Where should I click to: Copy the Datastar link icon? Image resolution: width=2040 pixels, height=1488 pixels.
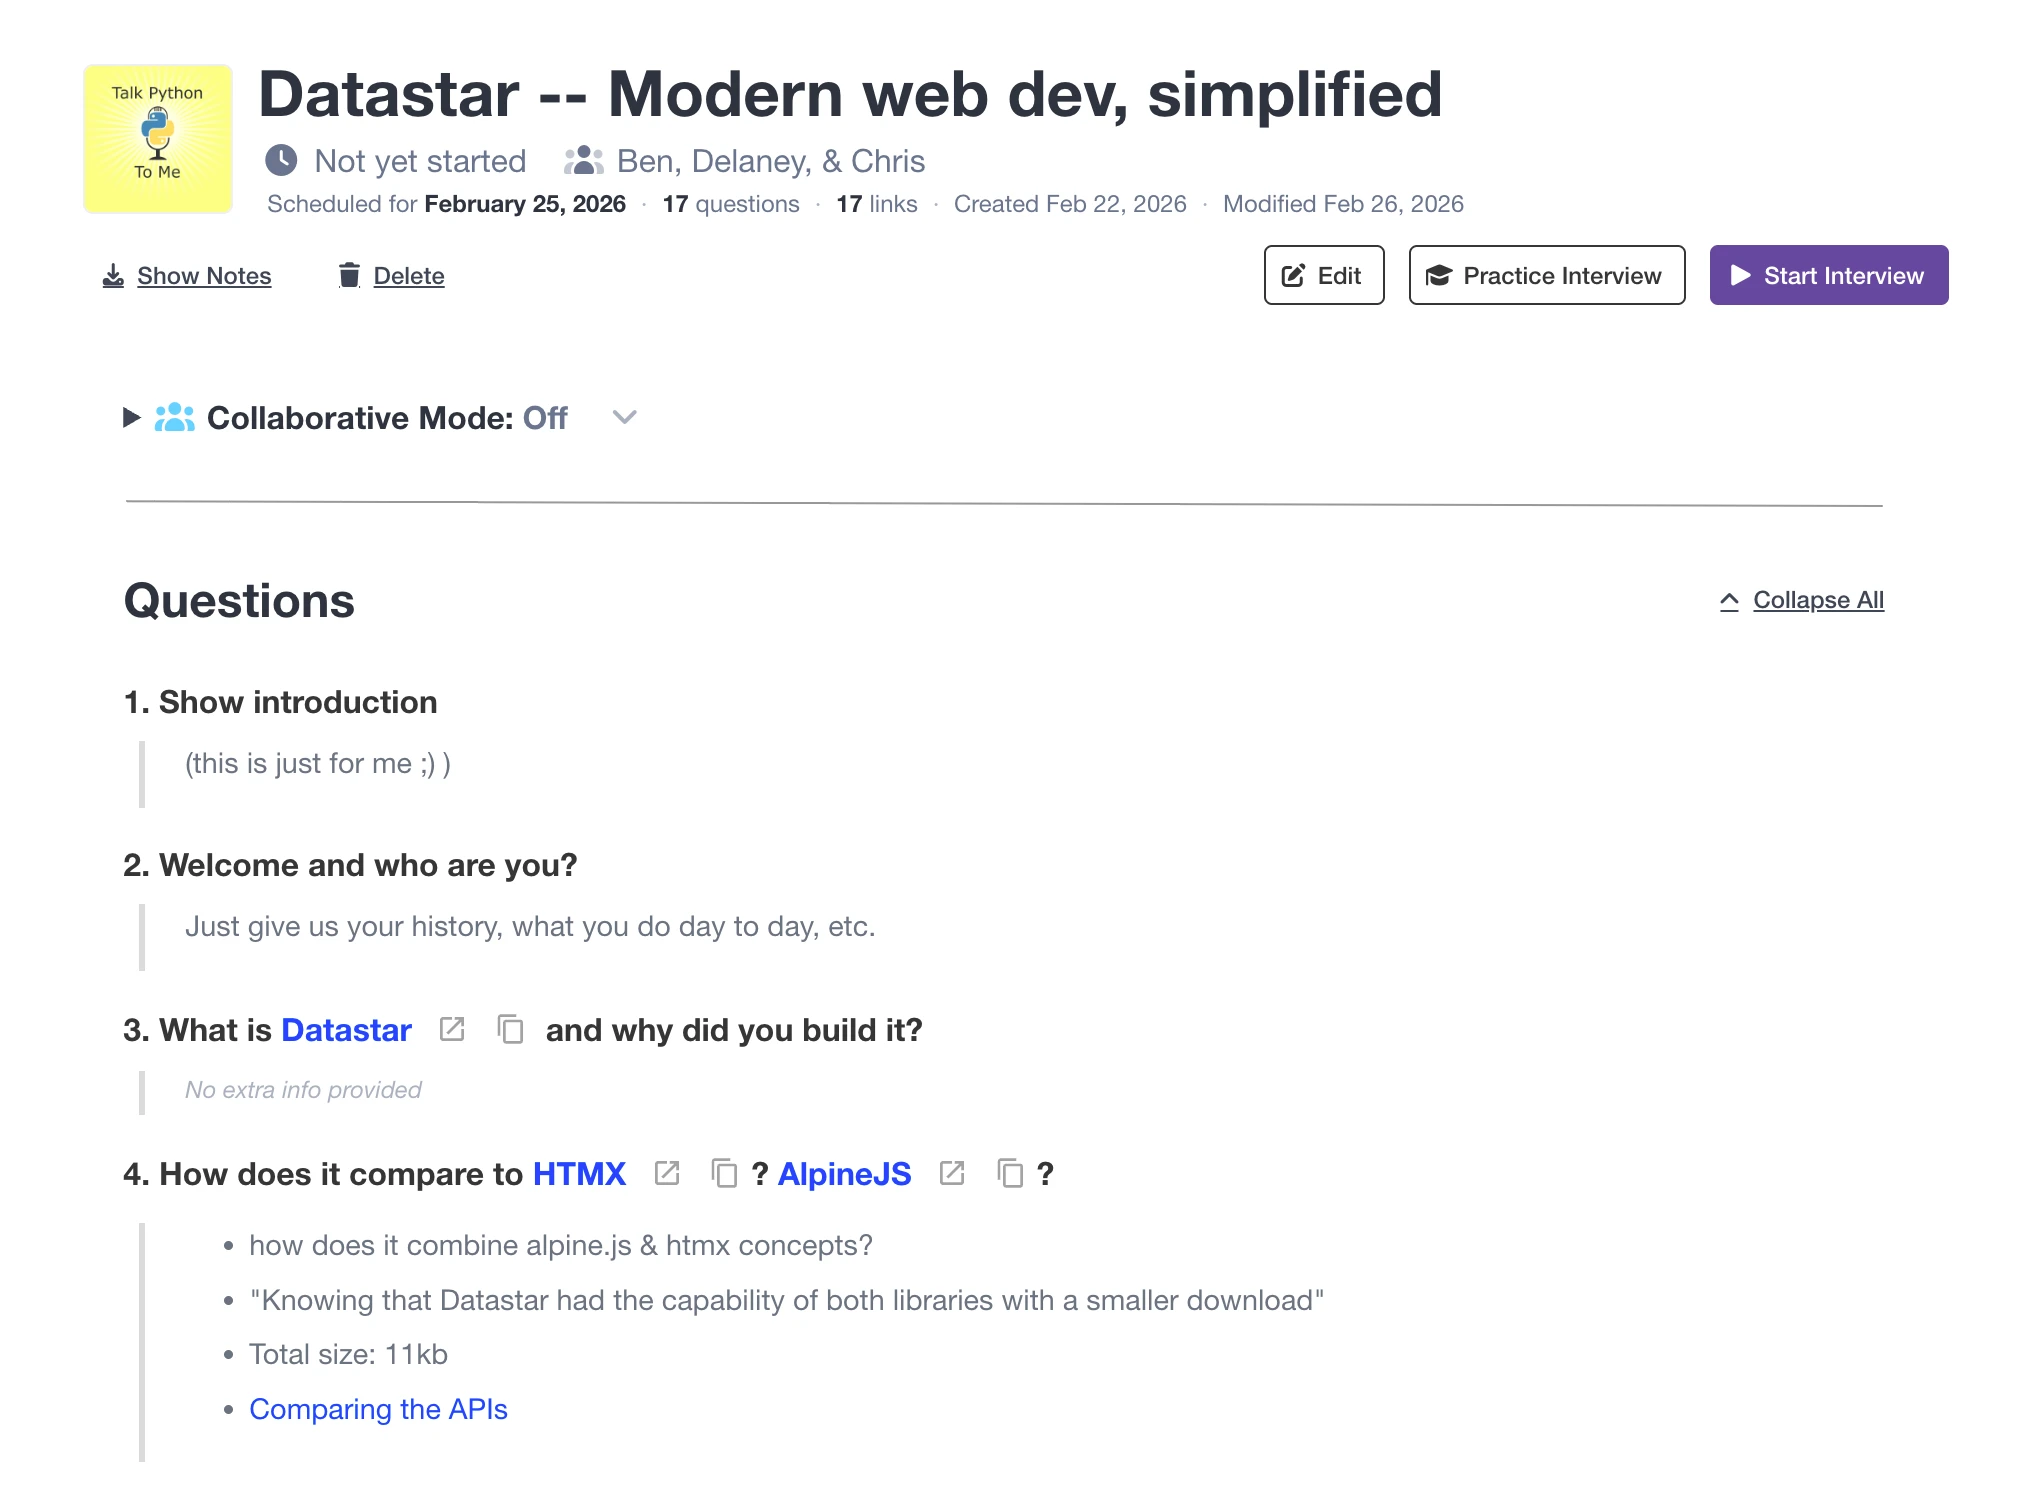[x=511, y=1029]
